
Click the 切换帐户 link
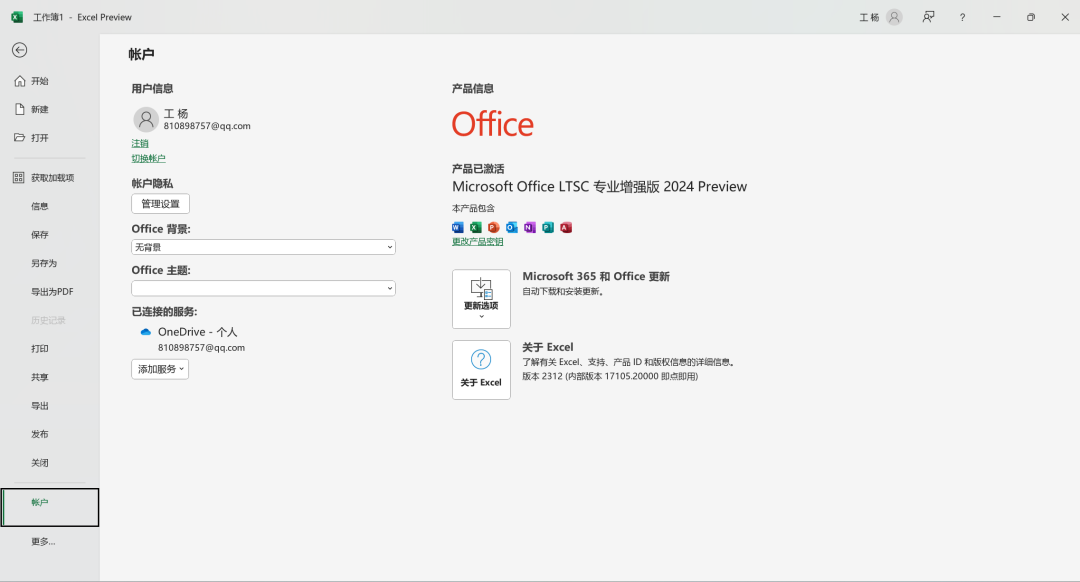click(x=148, y=158)
